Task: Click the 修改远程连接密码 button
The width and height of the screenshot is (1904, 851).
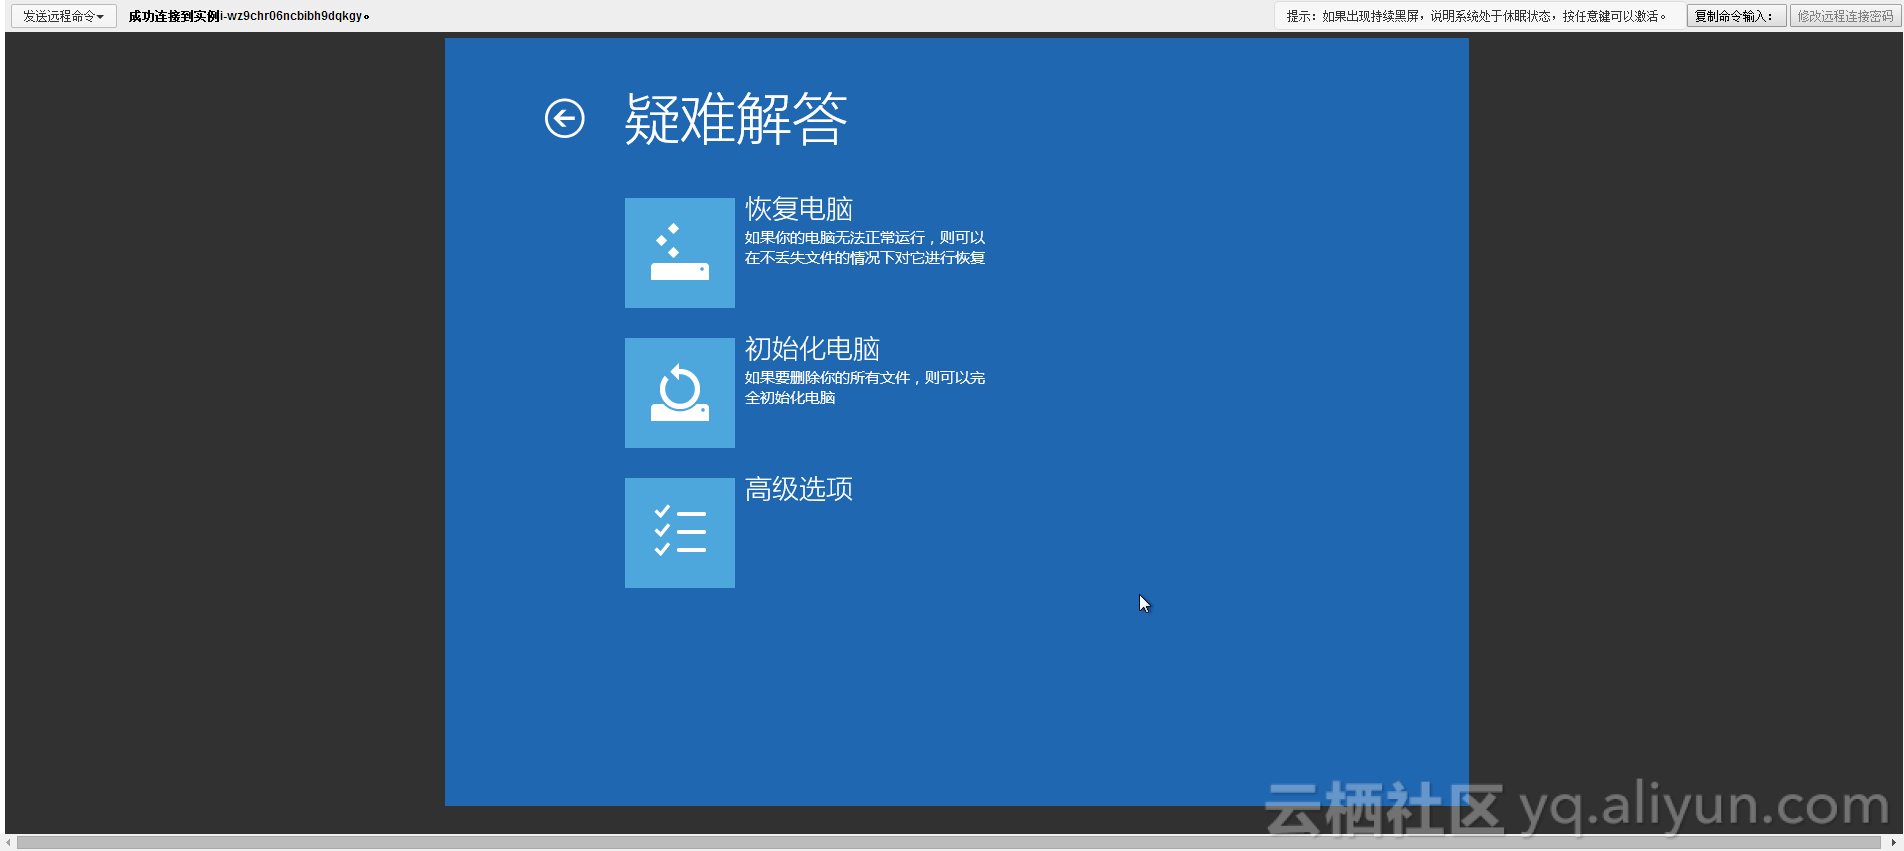Action: click(1845, 16)
